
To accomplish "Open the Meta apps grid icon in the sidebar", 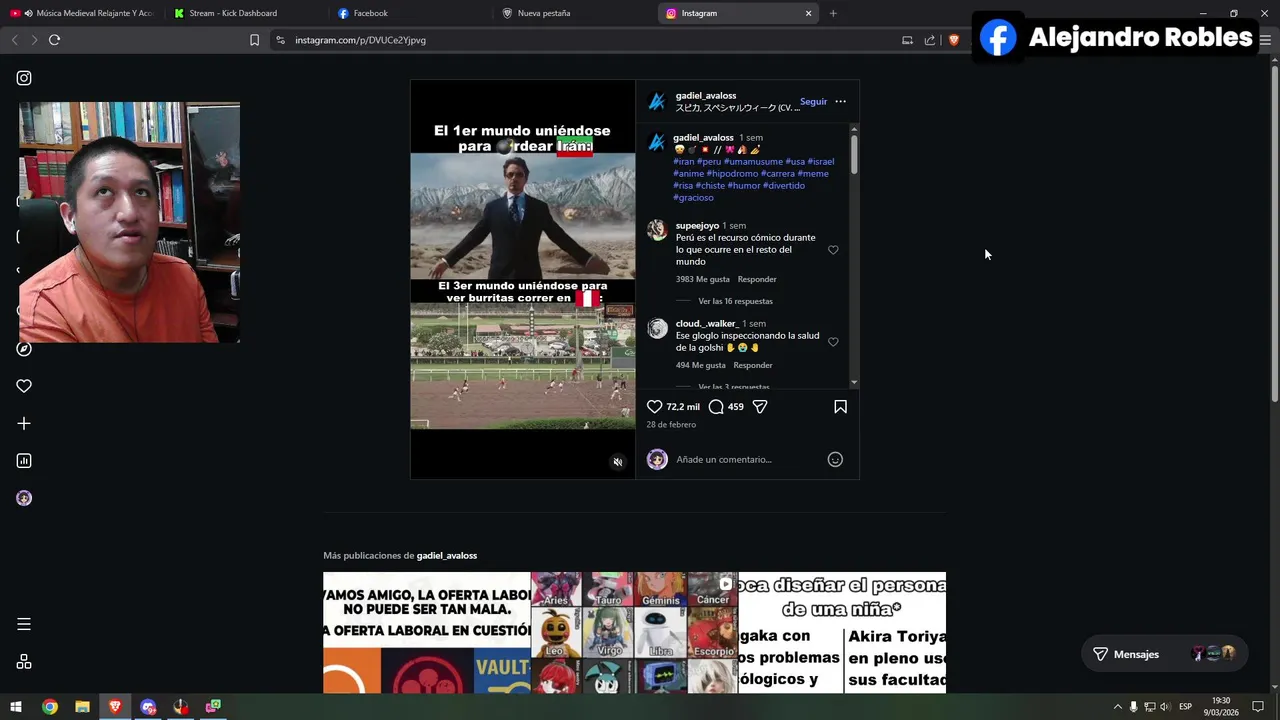I will point(24,662).
